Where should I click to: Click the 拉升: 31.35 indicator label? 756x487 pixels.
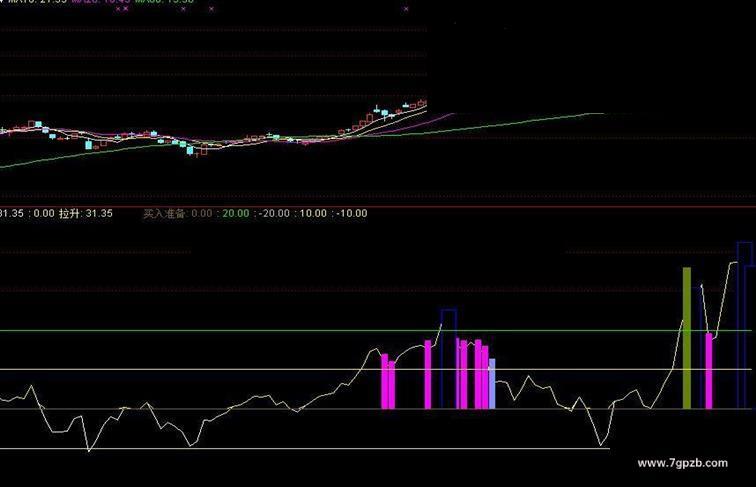[x=86, y=213]
